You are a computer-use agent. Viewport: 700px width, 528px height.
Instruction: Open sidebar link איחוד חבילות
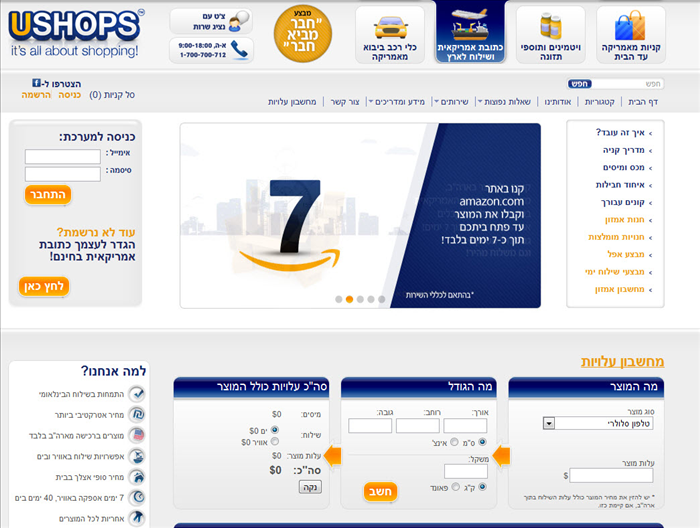click(620, 185)
